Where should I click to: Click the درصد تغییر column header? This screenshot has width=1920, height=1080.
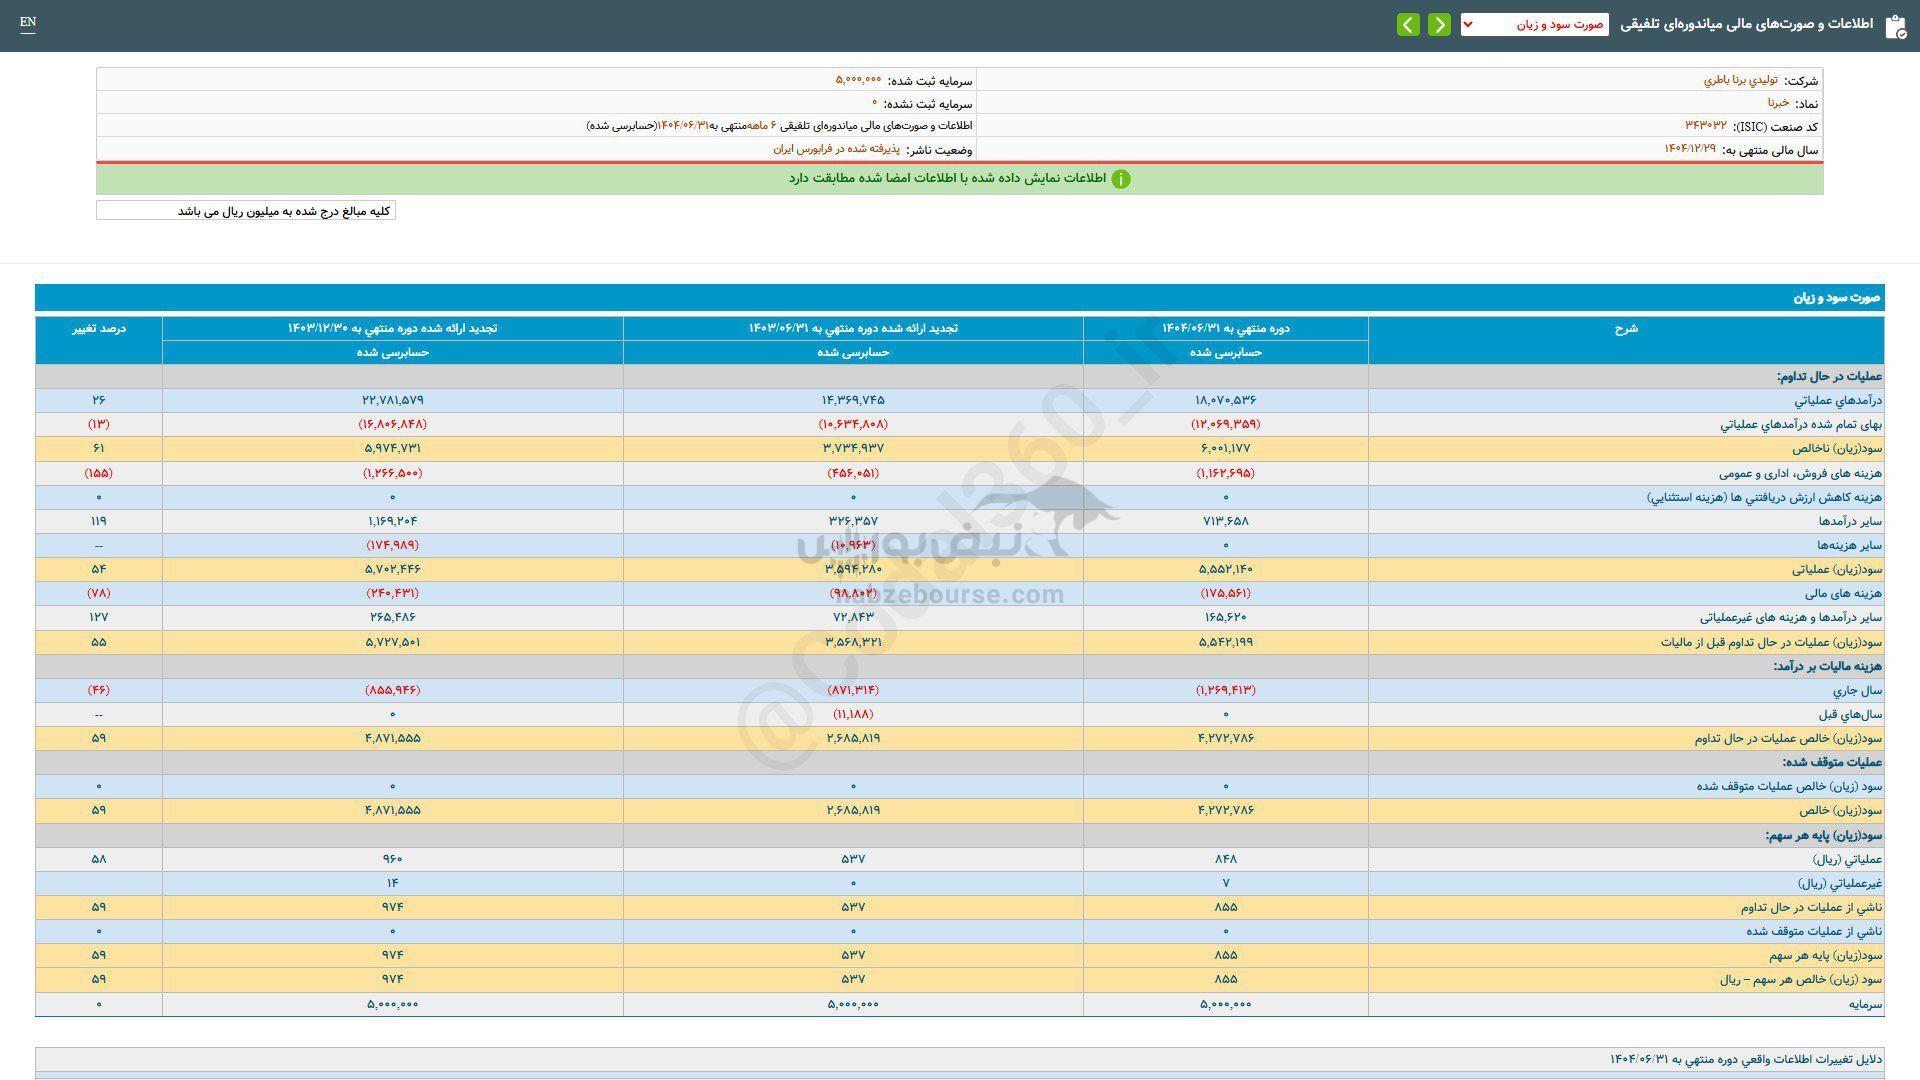99,329
